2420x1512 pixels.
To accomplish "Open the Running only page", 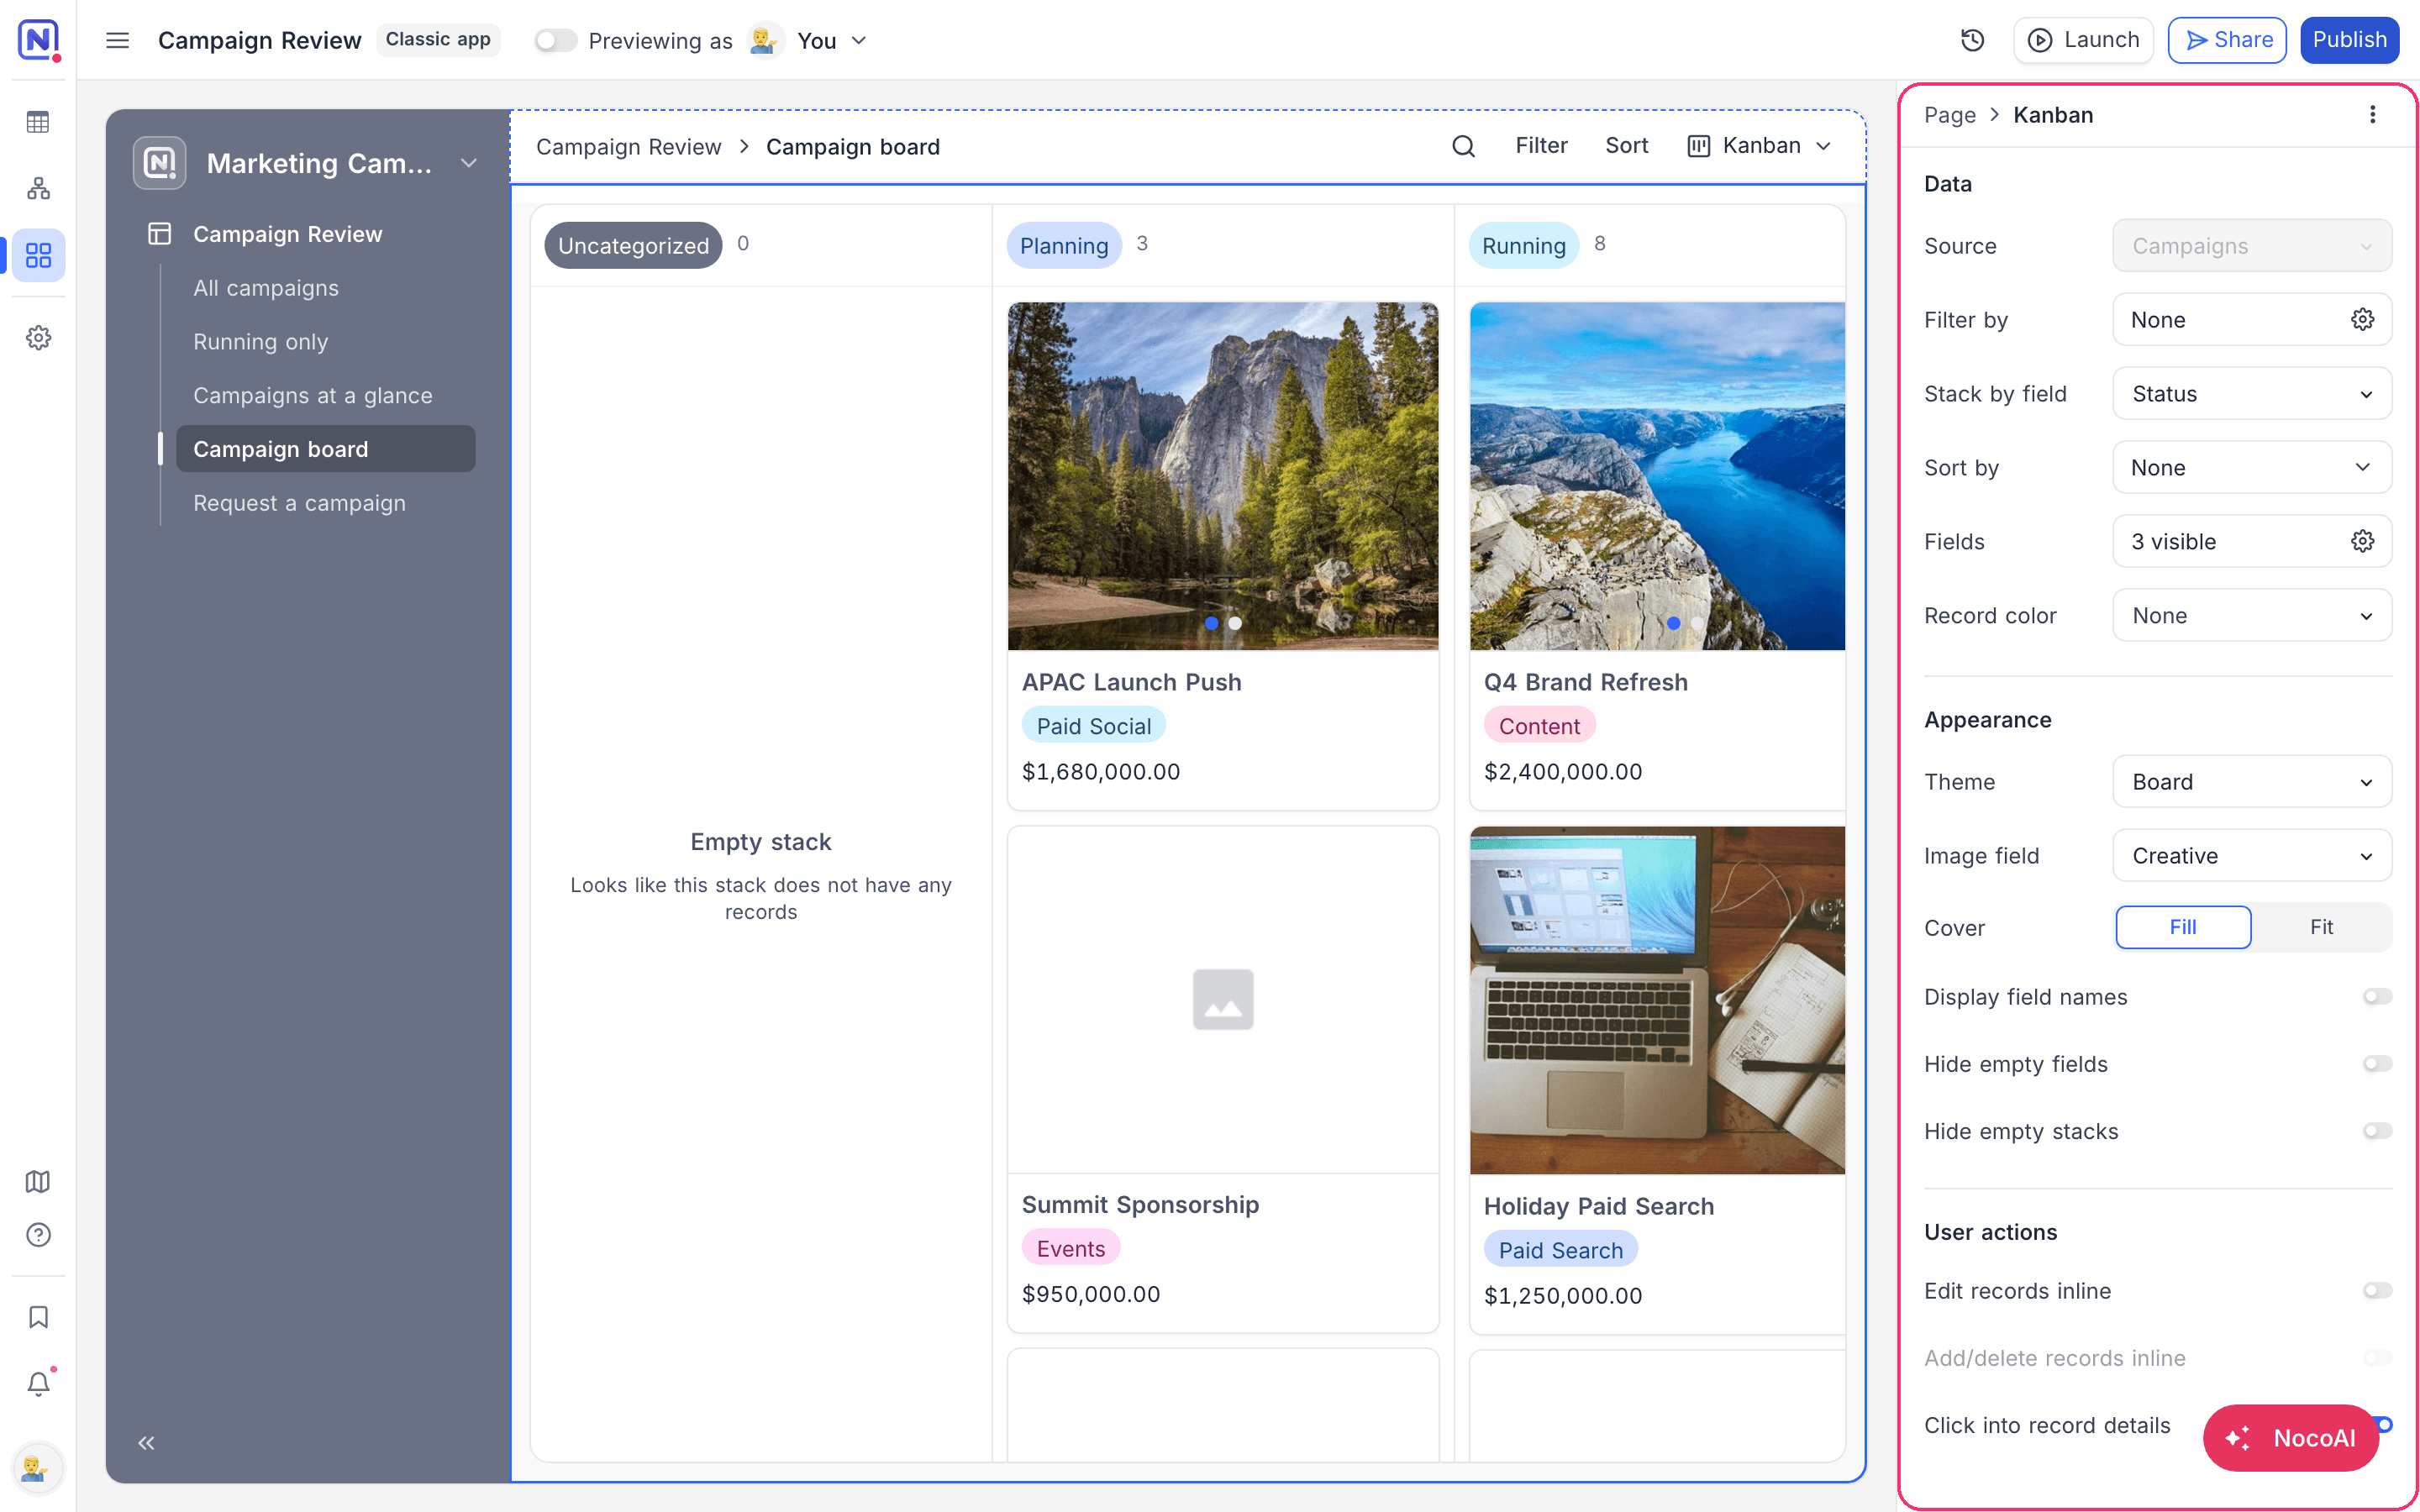I will point(260,342).
